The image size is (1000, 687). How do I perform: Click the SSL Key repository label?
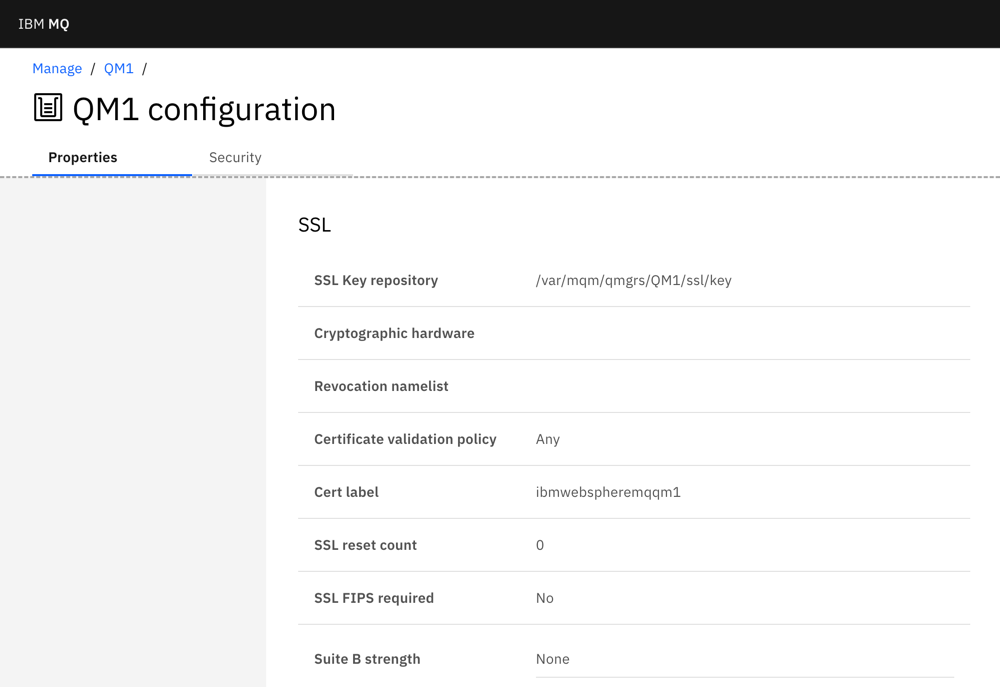coord(376,281)
